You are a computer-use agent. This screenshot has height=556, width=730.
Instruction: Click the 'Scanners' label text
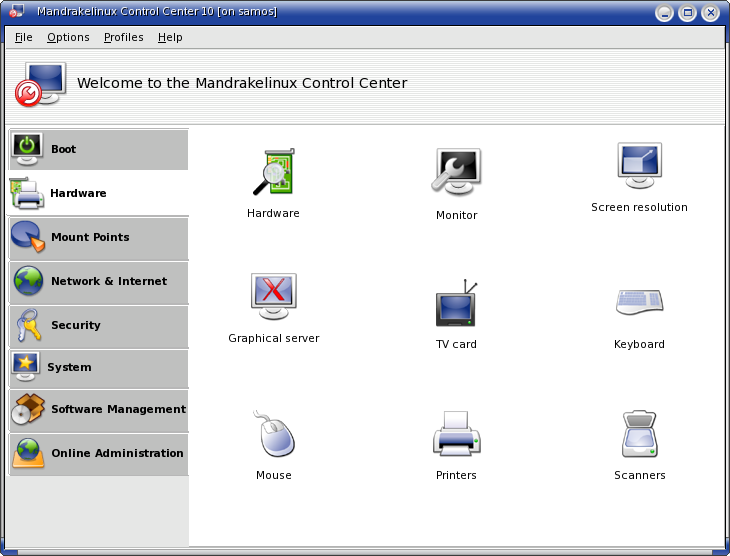(640, 475)
